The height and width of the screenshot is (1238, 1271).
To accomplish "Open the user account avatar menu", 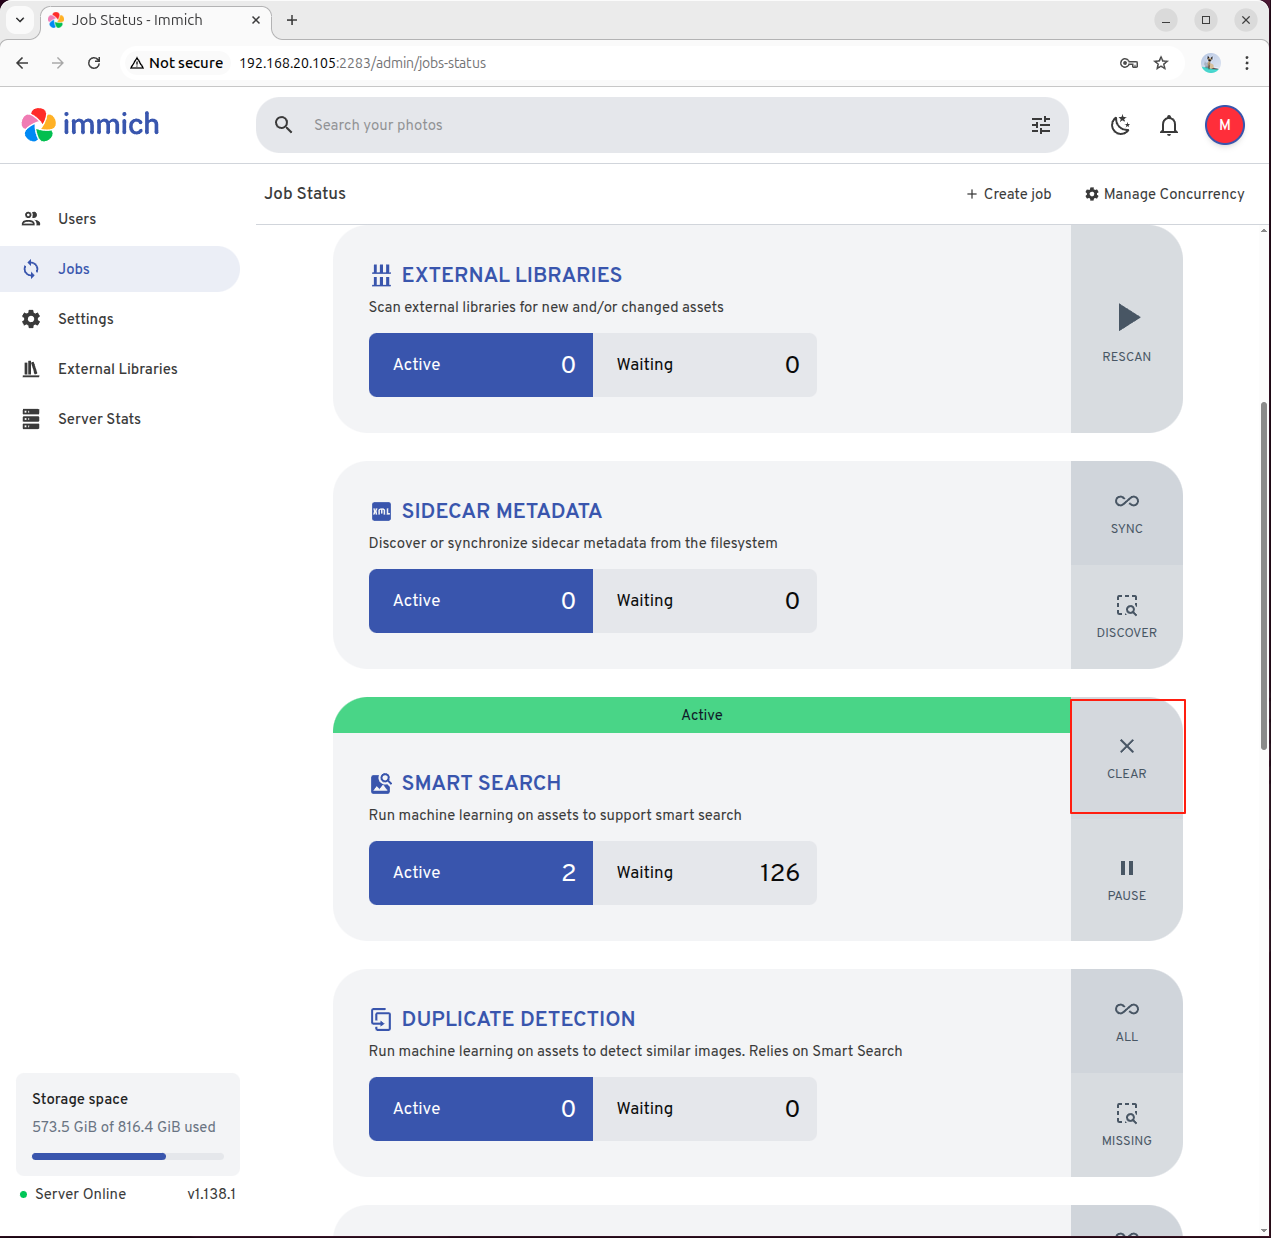I will 1224,125.
